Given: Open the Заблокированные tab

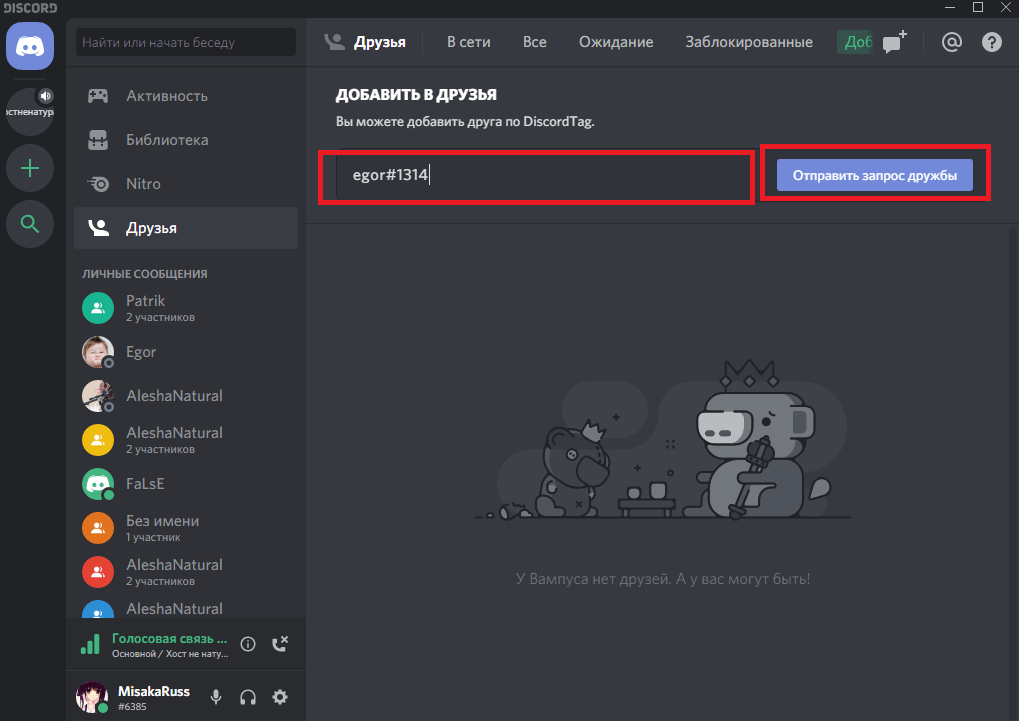Looking at the screenshot, I should pos(748,42).
